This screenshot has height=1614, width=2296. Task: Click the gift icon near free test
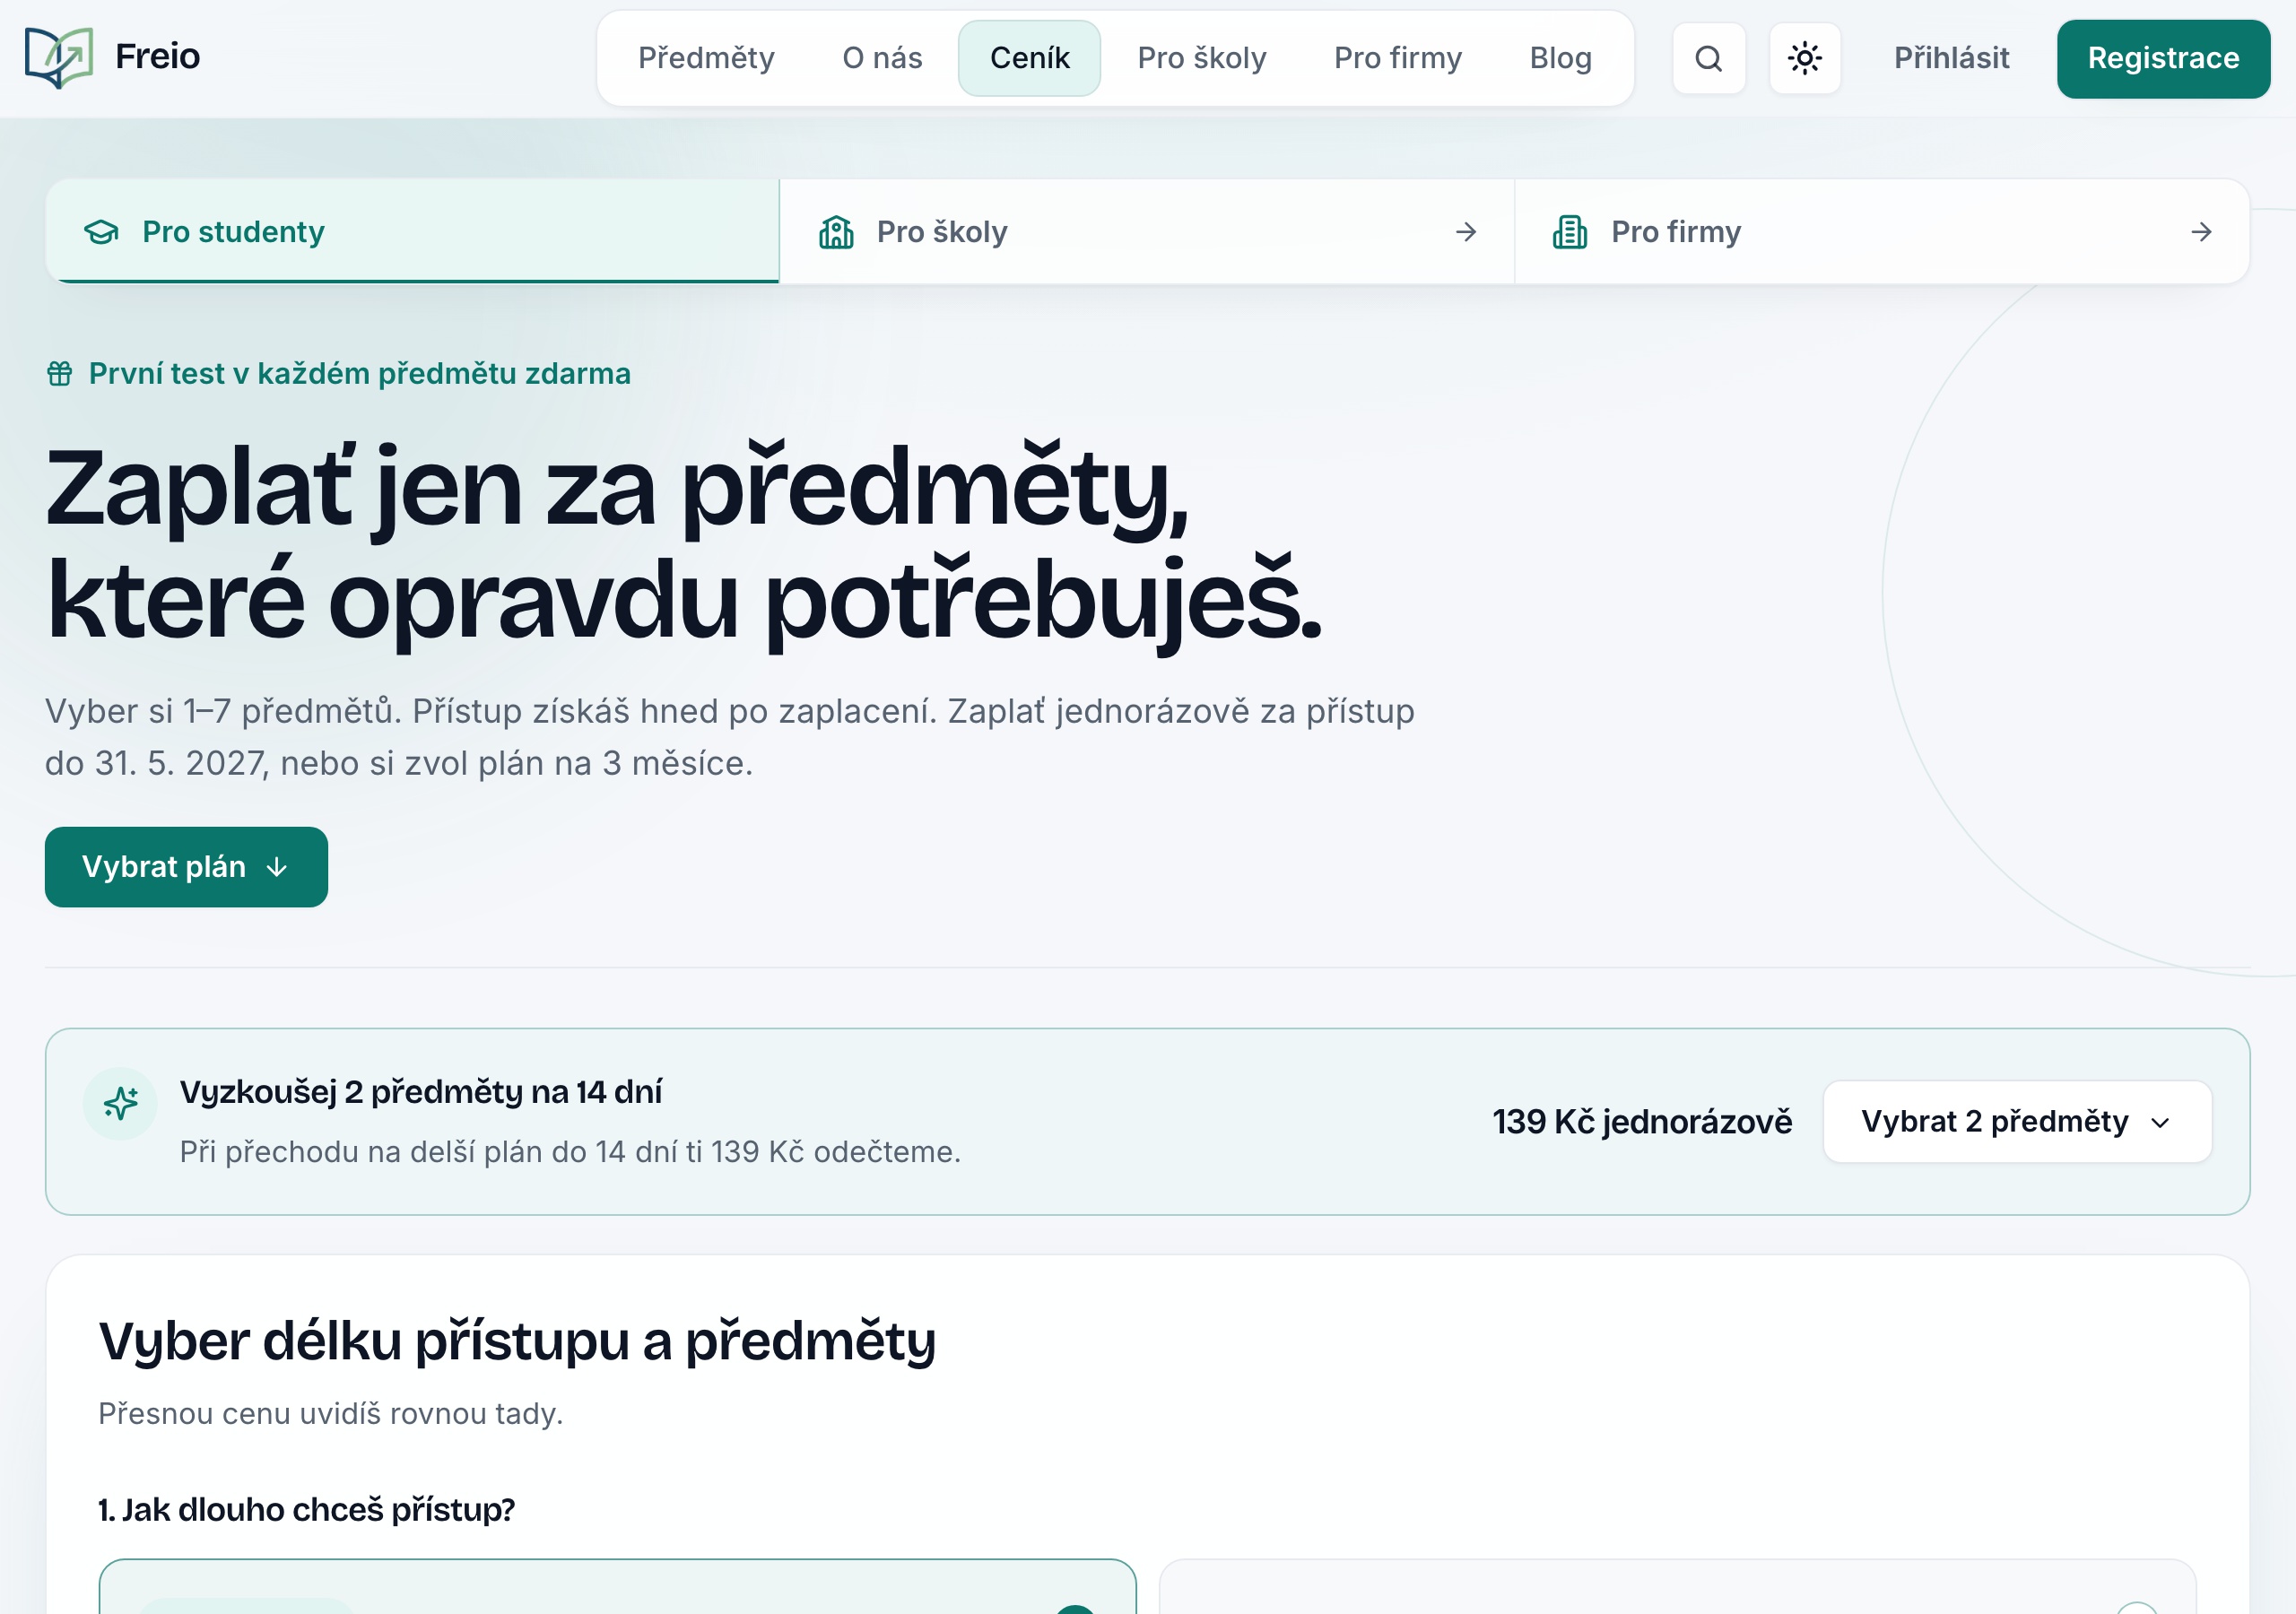click(x=60, y=374)
